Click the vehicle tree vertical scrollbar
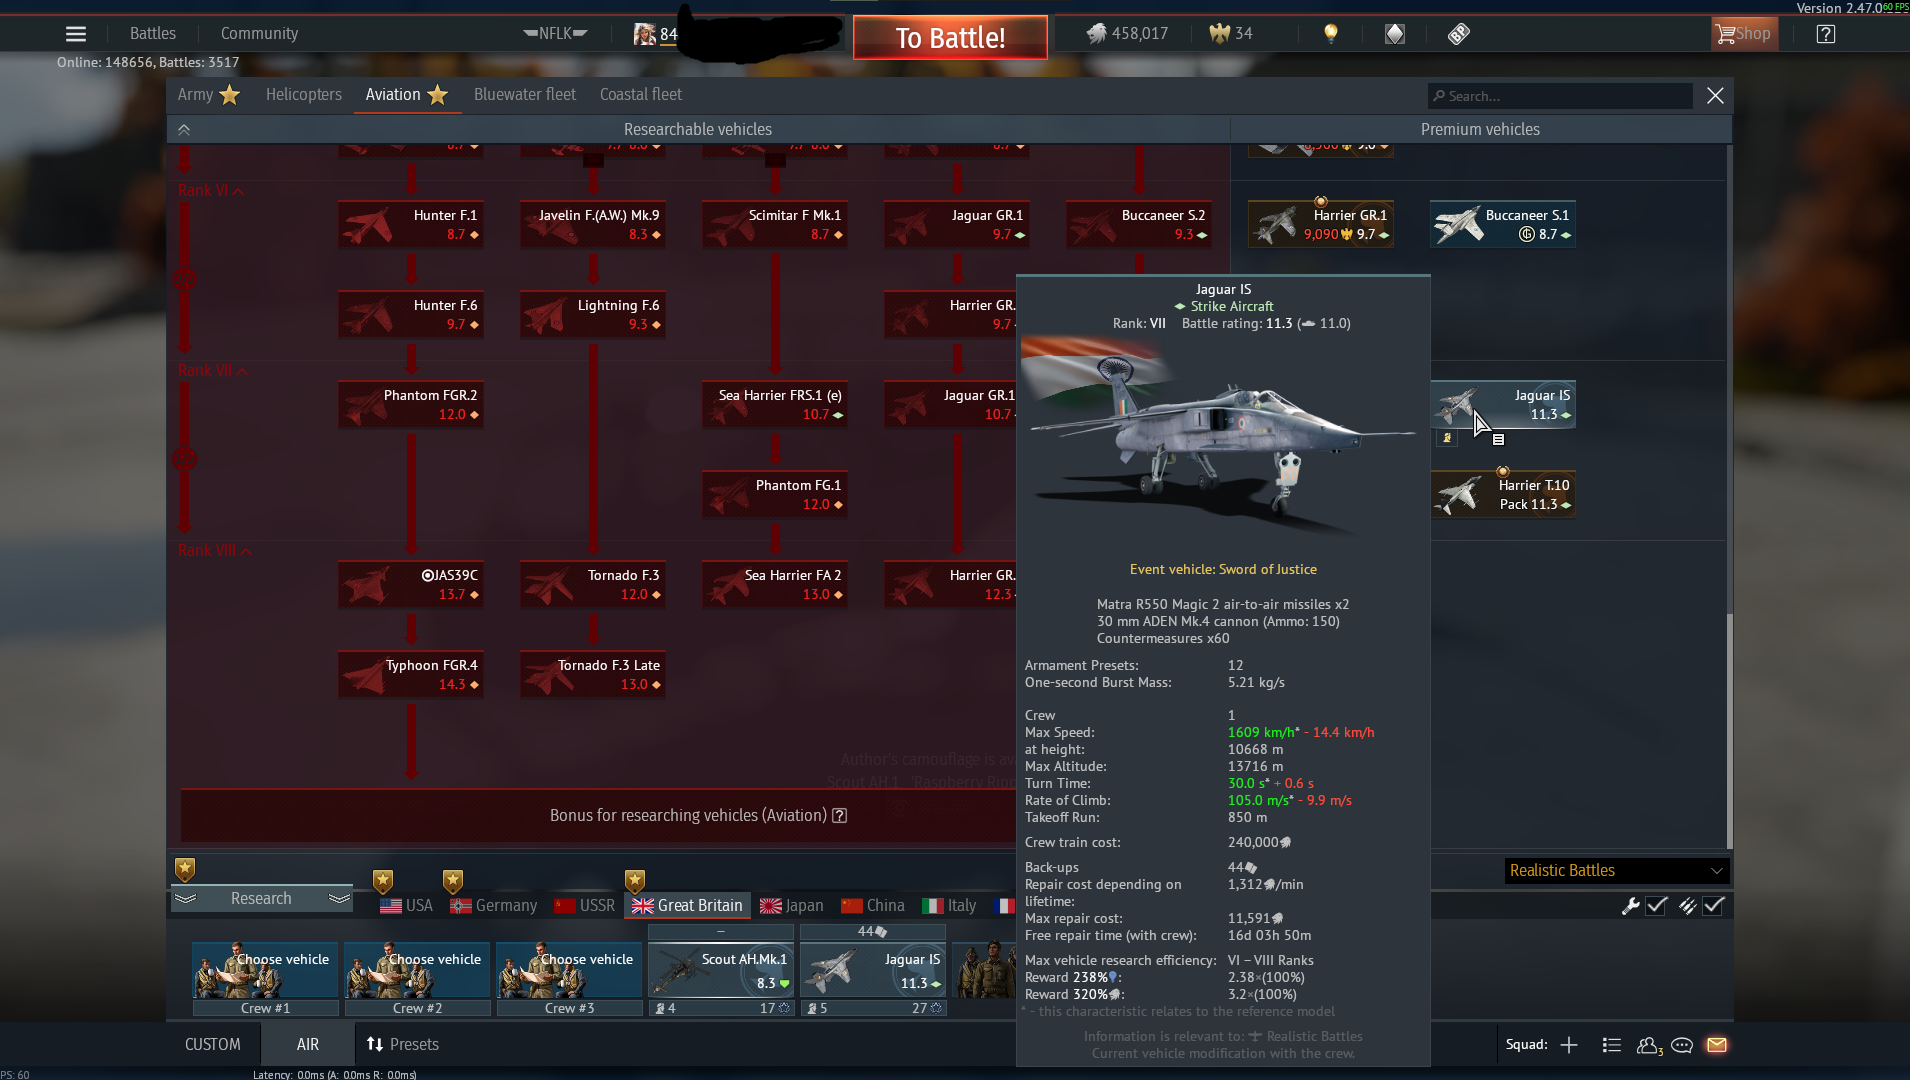 [x=1728, y=730]
